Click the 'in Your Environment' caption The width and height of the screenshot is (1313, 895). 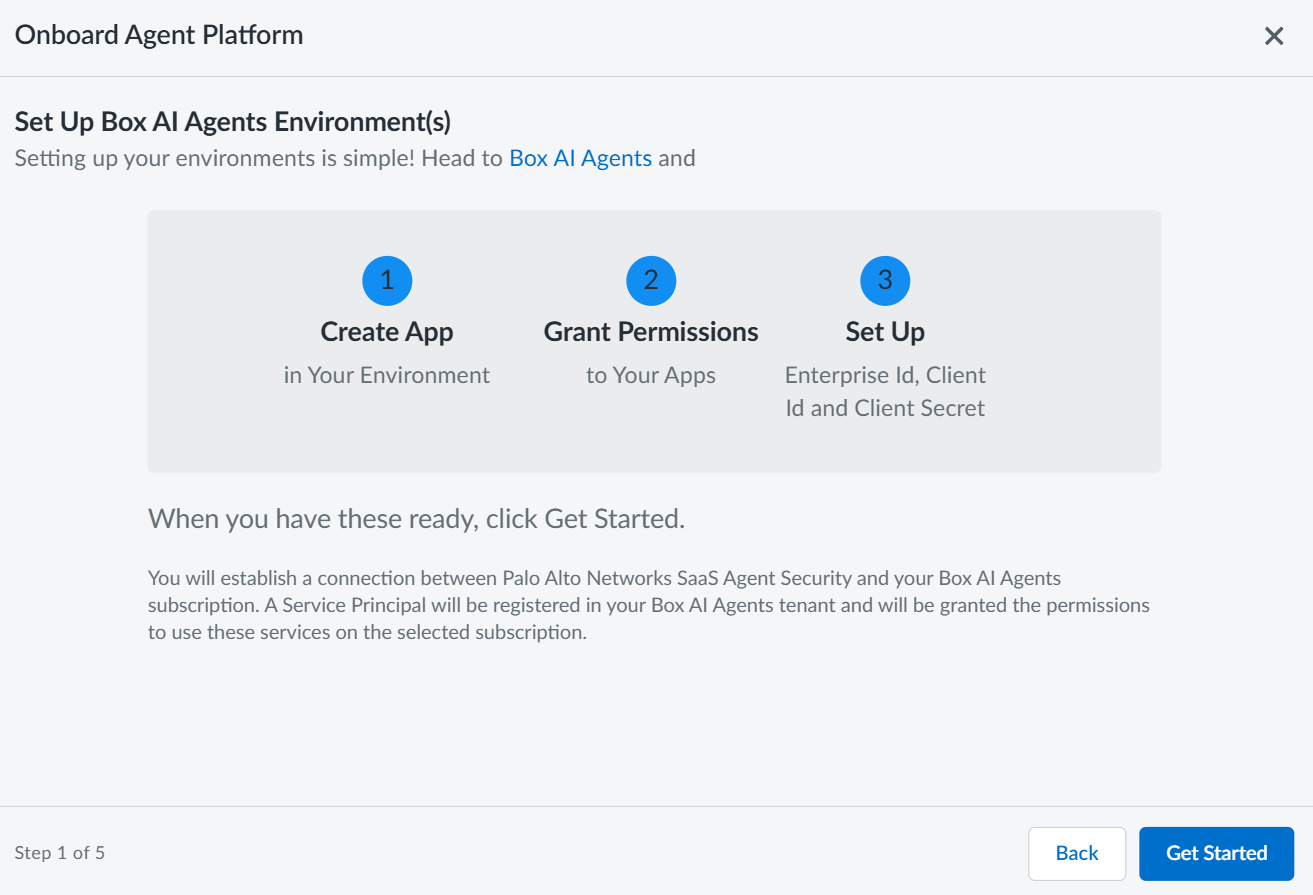[x=387, y=375]
